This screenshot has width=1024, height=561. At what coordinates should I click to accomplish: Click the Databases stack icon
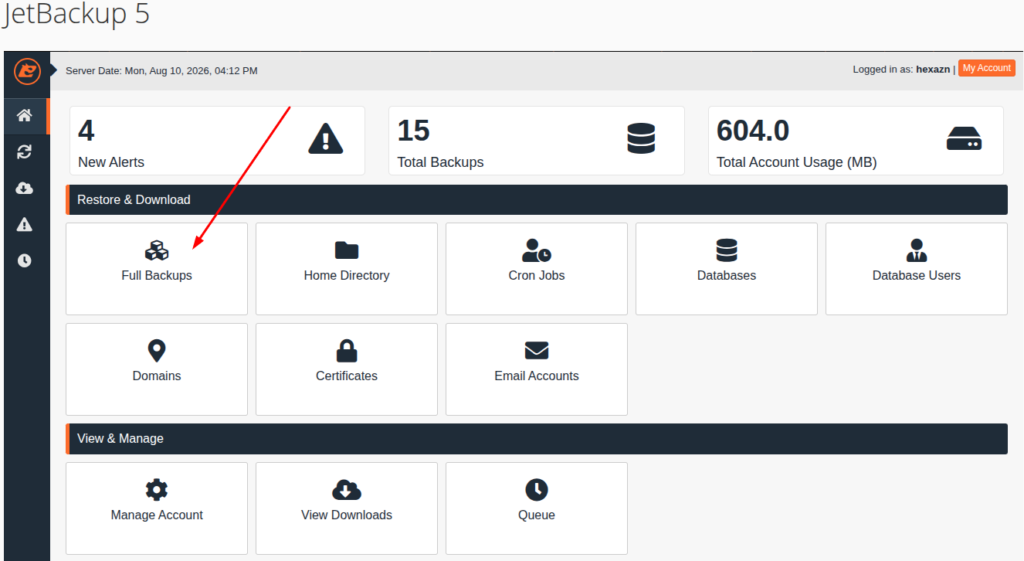(x=726, y=250)
